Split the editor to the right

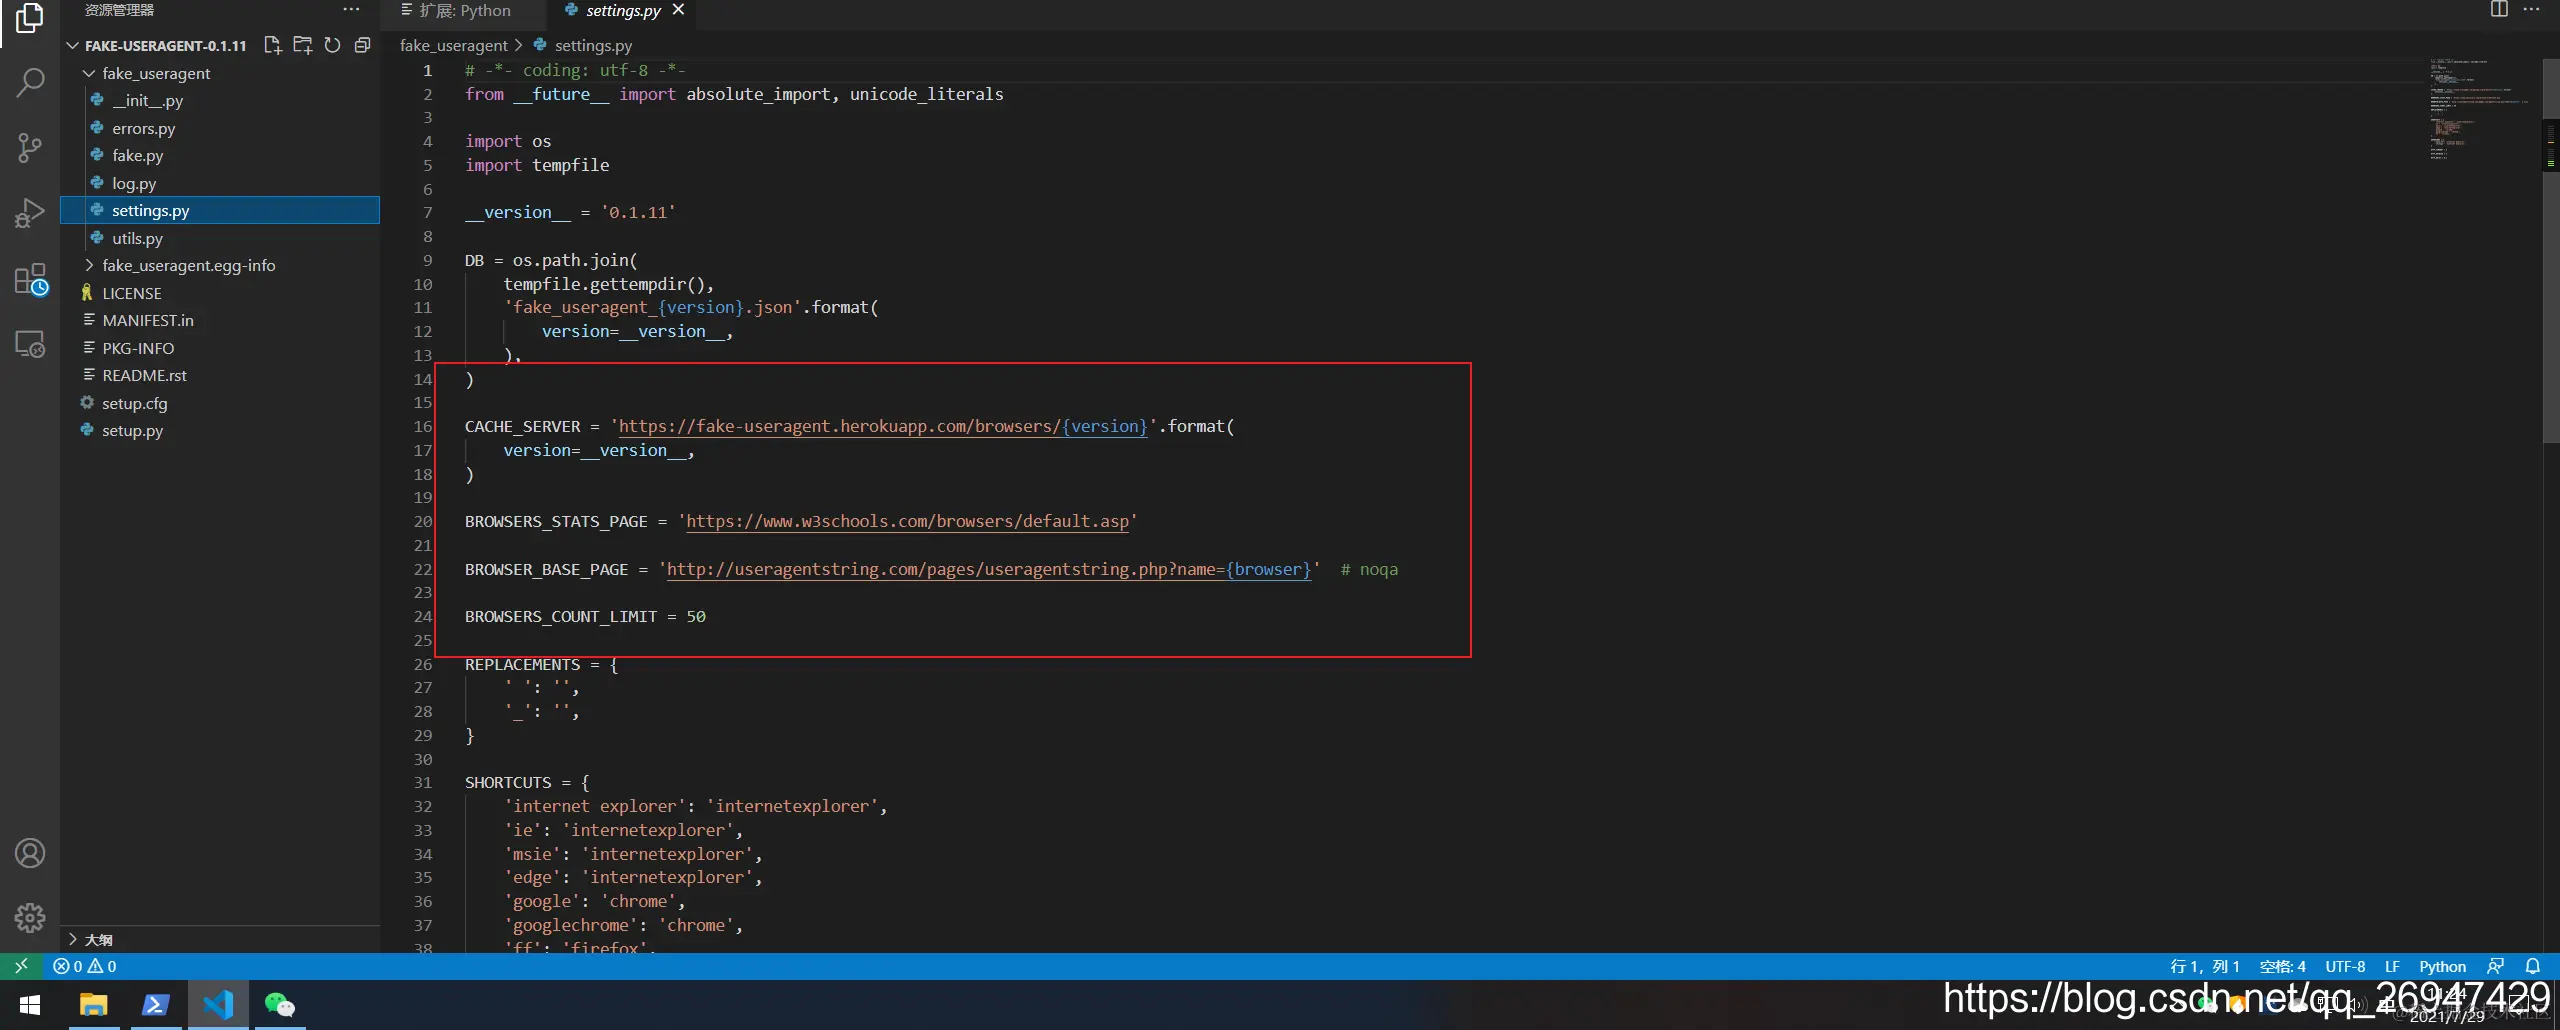tap(2499, 10)
